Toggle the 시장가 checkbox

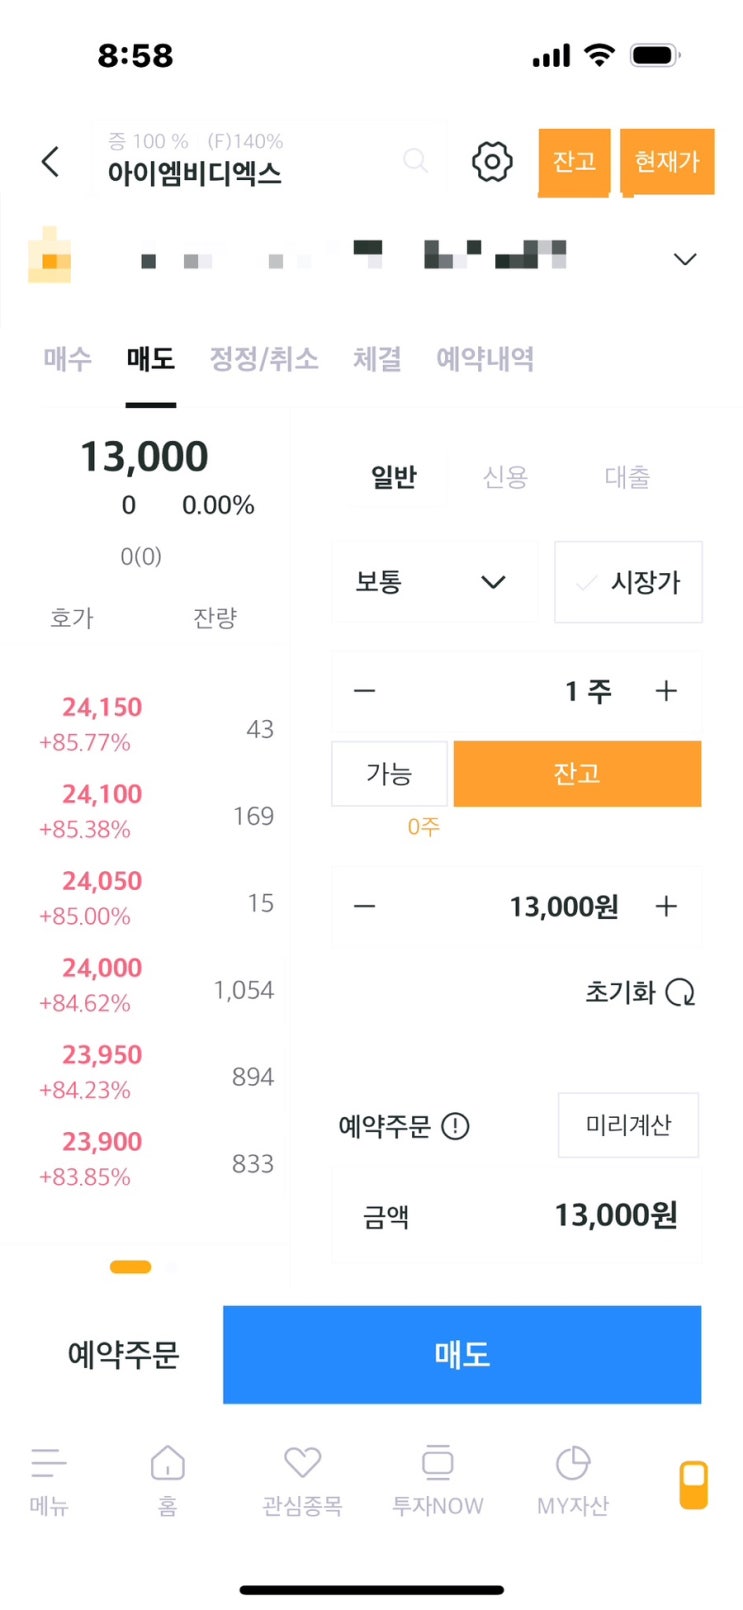(x=588, y=582)
